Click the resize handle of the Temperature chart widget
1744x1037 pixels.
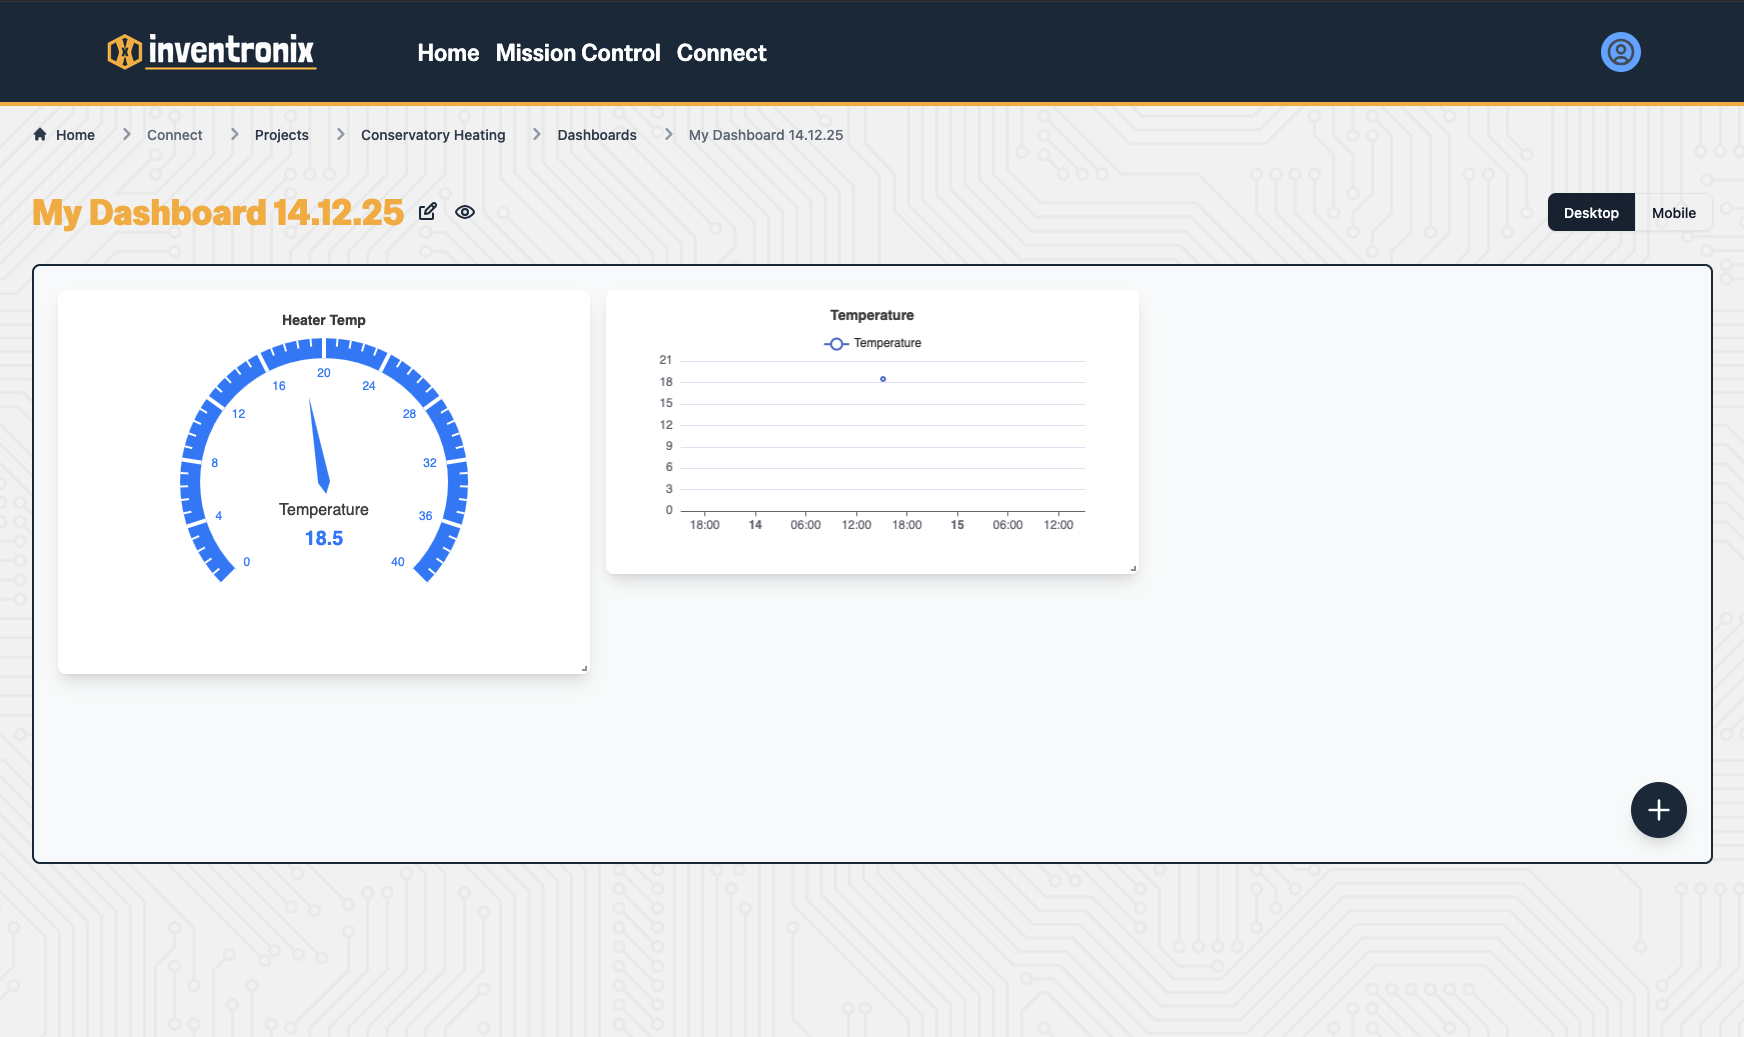(x=1133, y=566)
